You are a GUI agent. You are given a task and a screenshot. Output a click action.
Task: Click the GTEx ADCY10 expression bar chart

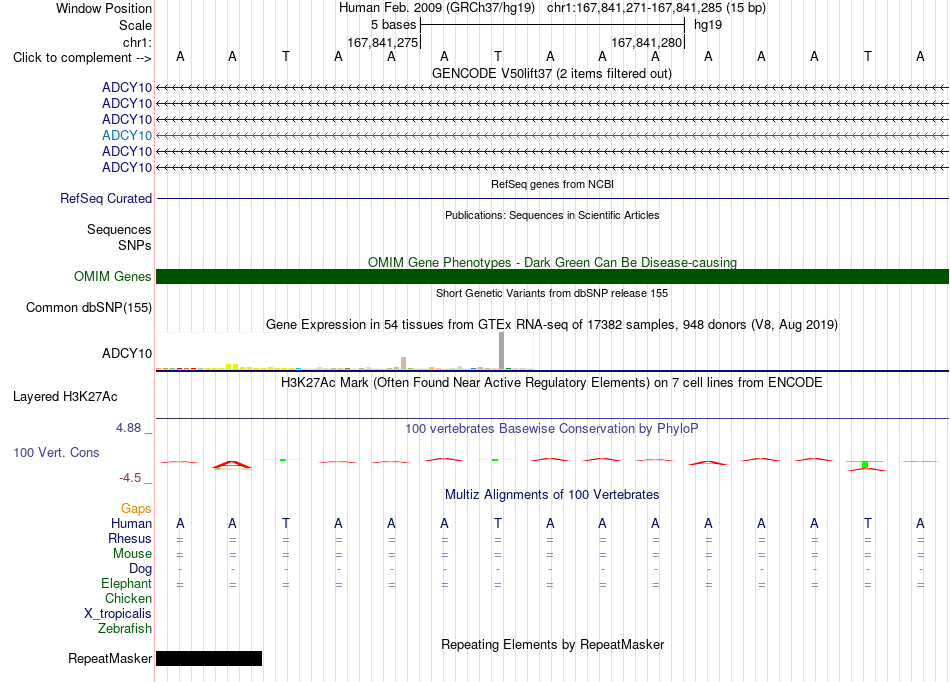[345, 351]
